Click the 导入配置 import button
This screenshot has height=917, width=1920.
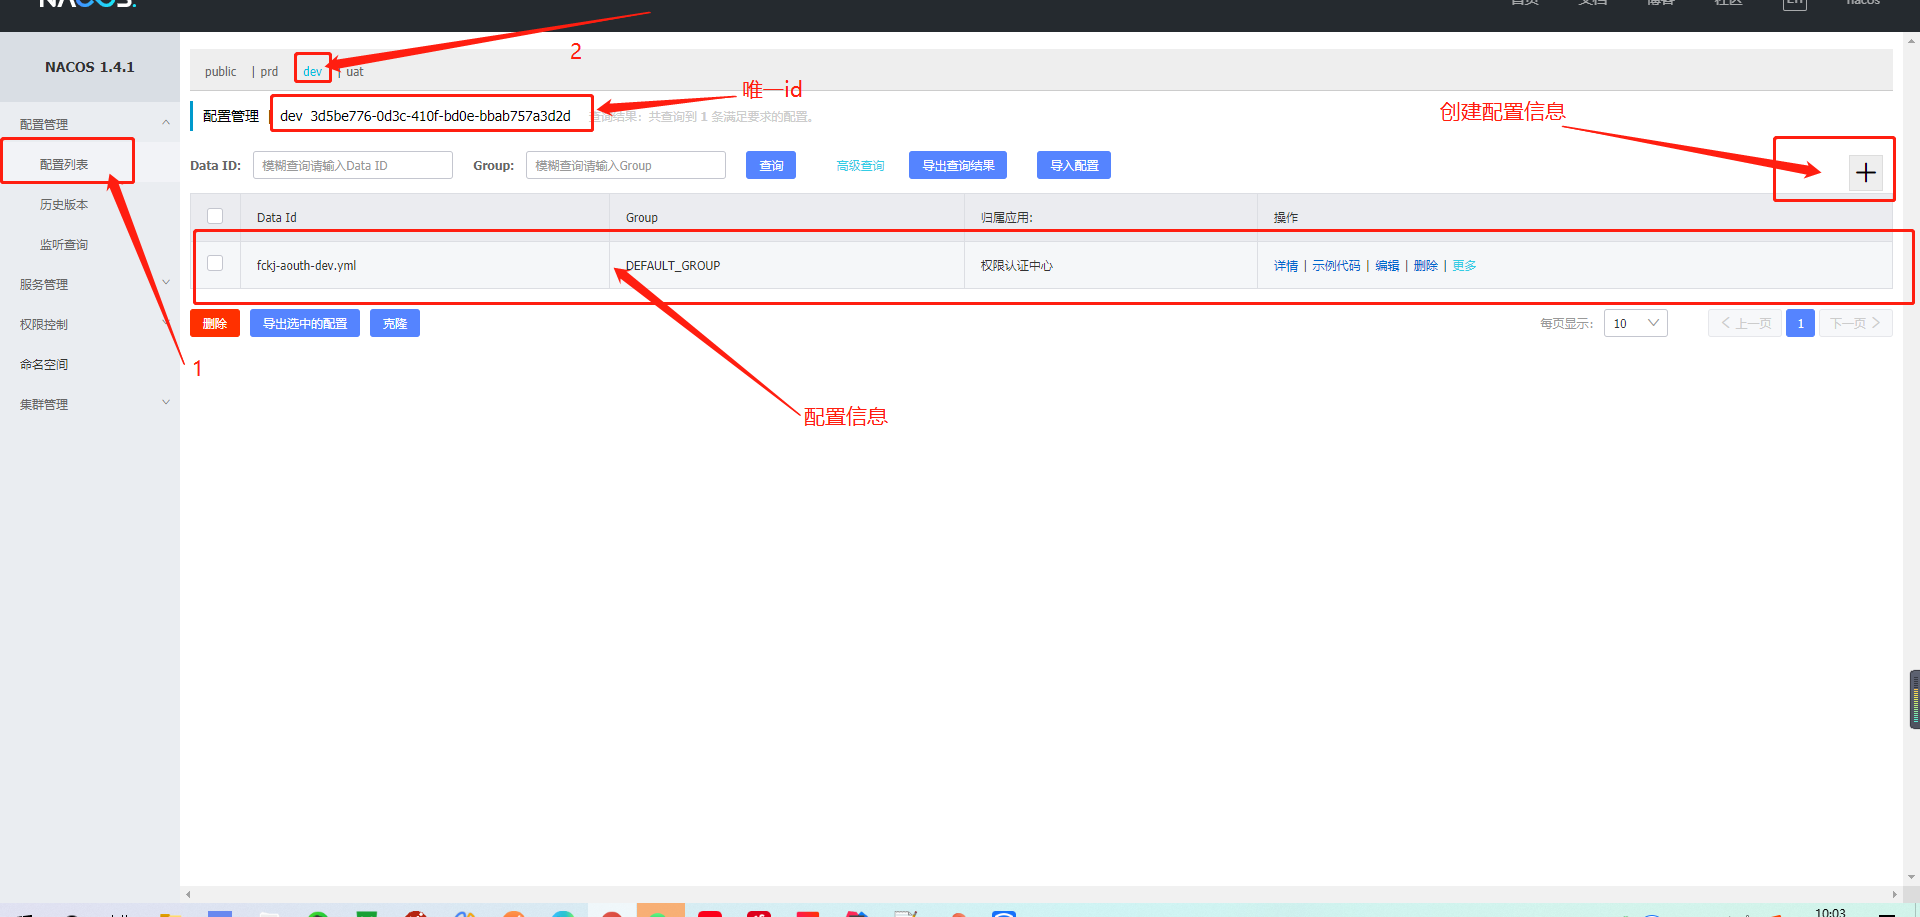(x=1073, y=165)
